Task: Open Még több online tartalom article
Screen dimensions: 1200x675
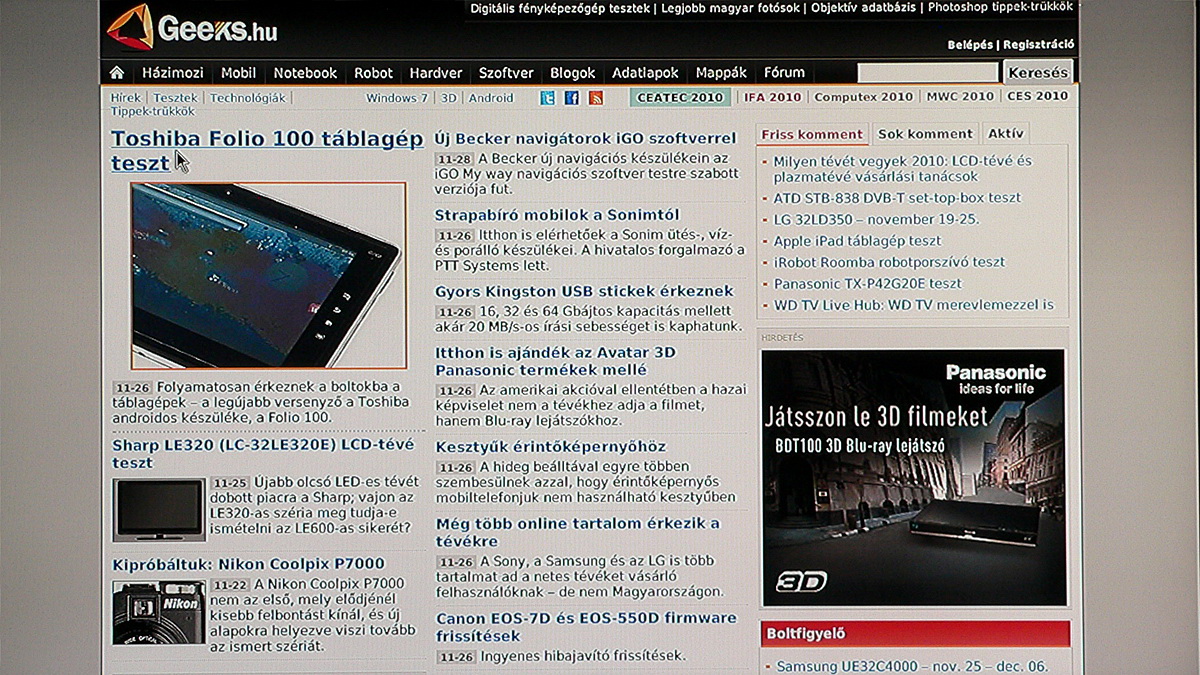Action: 577,532
